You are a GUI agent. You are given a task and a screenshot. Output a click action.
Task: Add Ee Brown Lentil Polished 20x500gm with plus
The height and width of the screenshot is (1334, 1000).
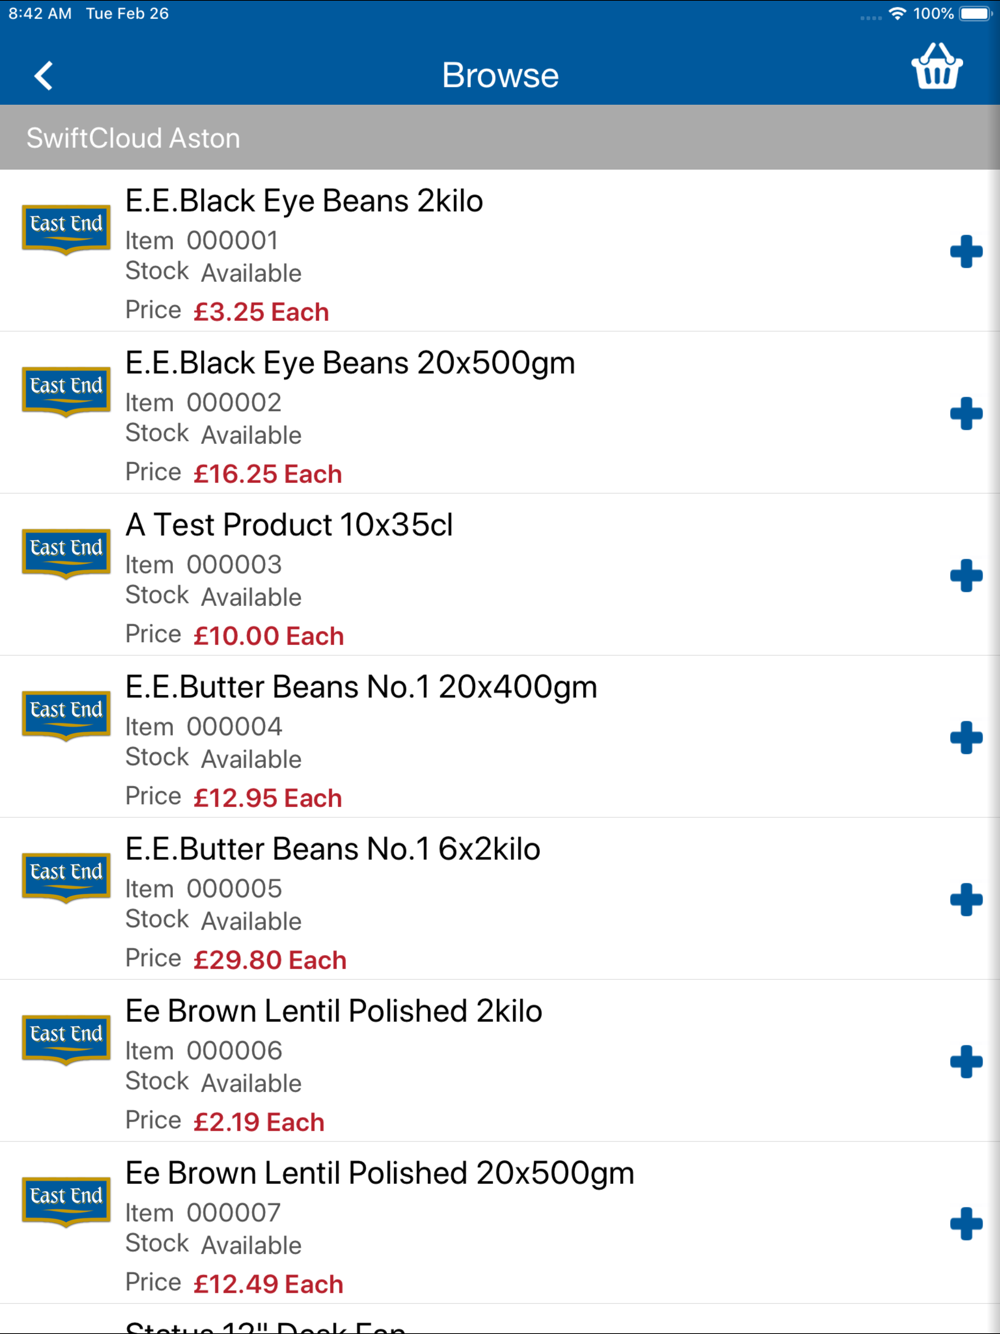pyautogui.click(x=966, y=1224)
